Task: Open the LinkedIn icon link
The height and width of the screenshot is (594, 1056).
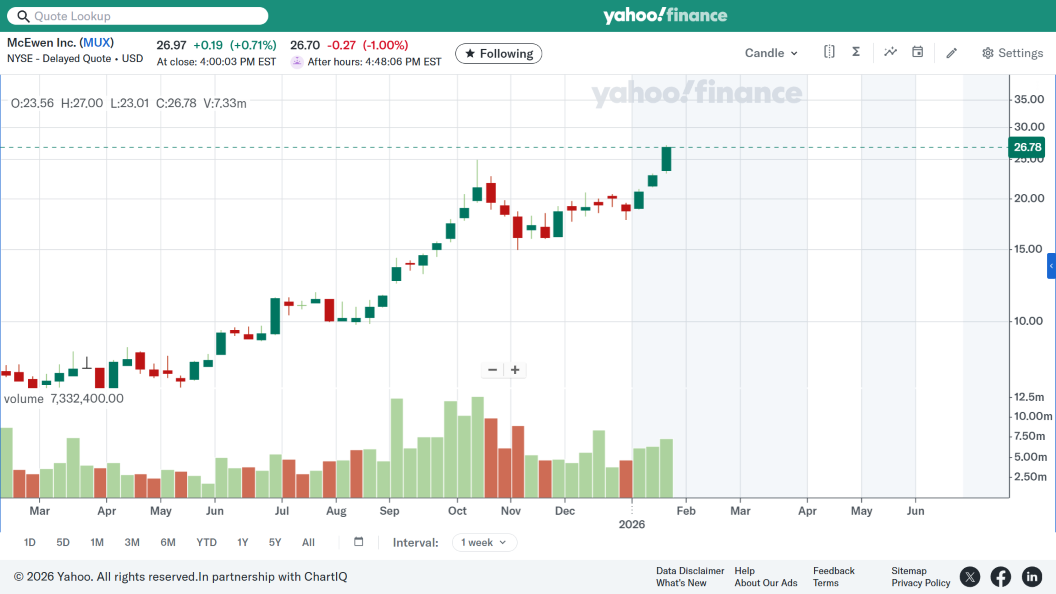Action: coord(1032,576)
